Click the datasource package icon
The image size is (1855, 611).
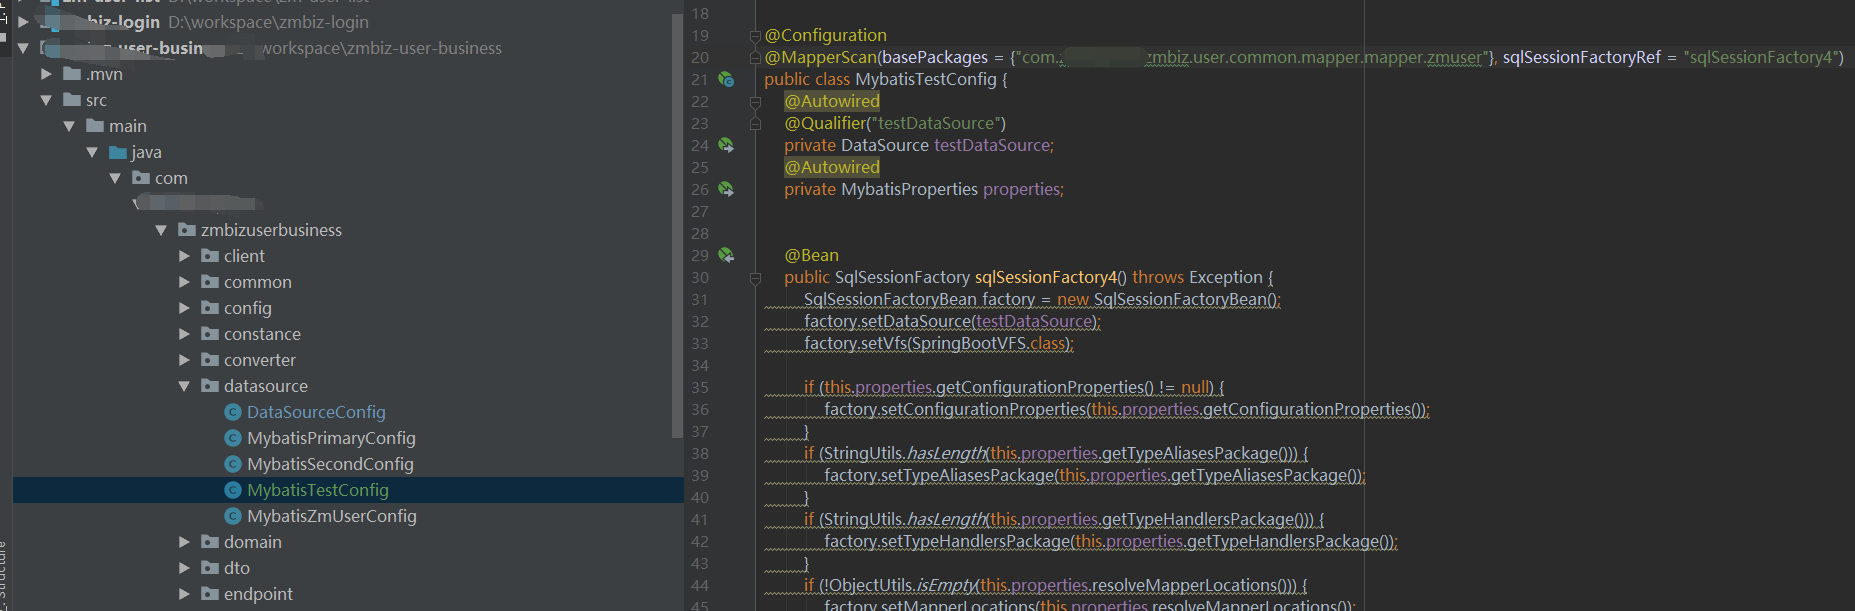click(210, 386)
